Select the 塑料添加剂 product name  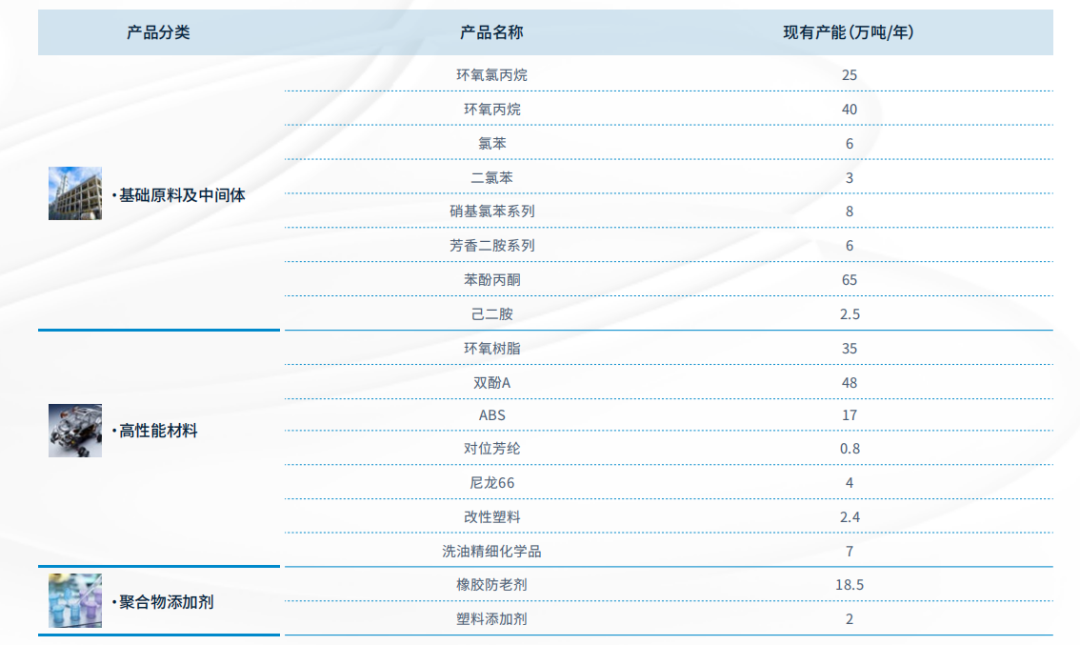coord(492,619)
